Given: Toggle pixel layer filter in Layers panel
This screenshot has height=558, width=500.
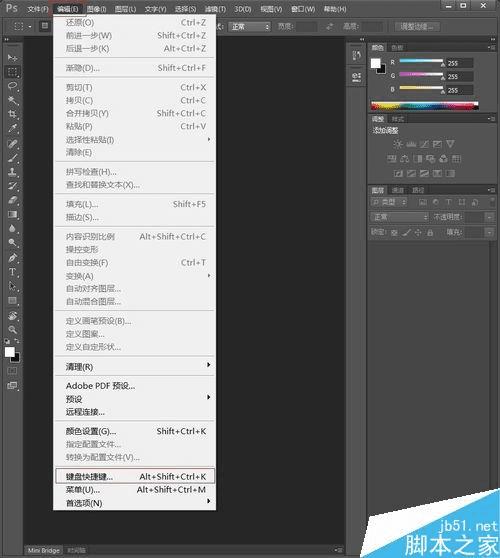Looking at the screenshot, I should 422,202.
